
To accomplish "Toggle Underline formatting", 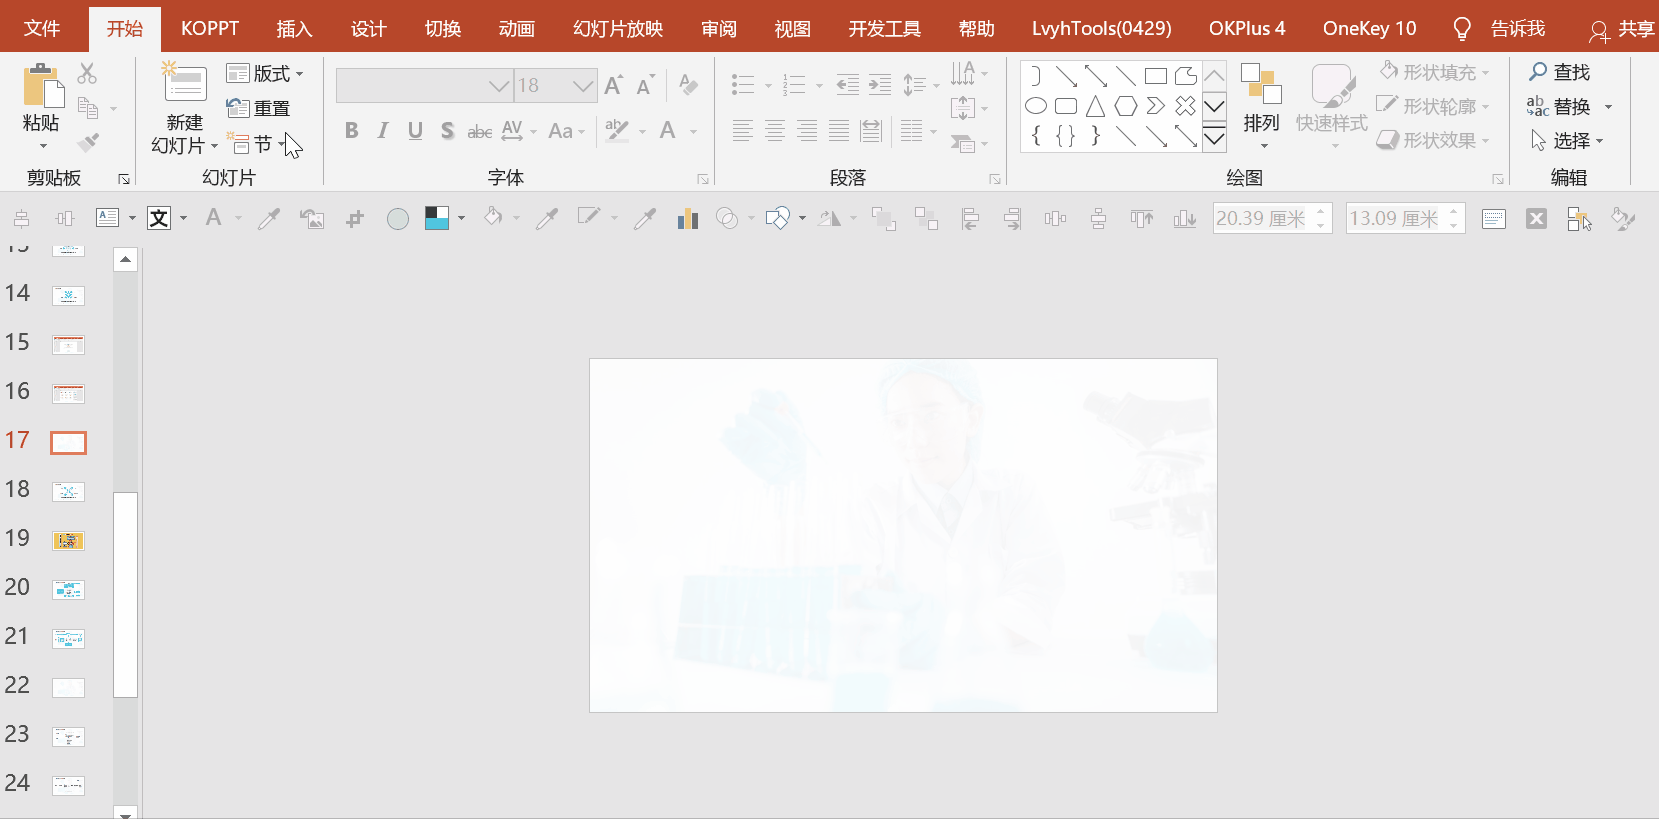I will [415, 131].
